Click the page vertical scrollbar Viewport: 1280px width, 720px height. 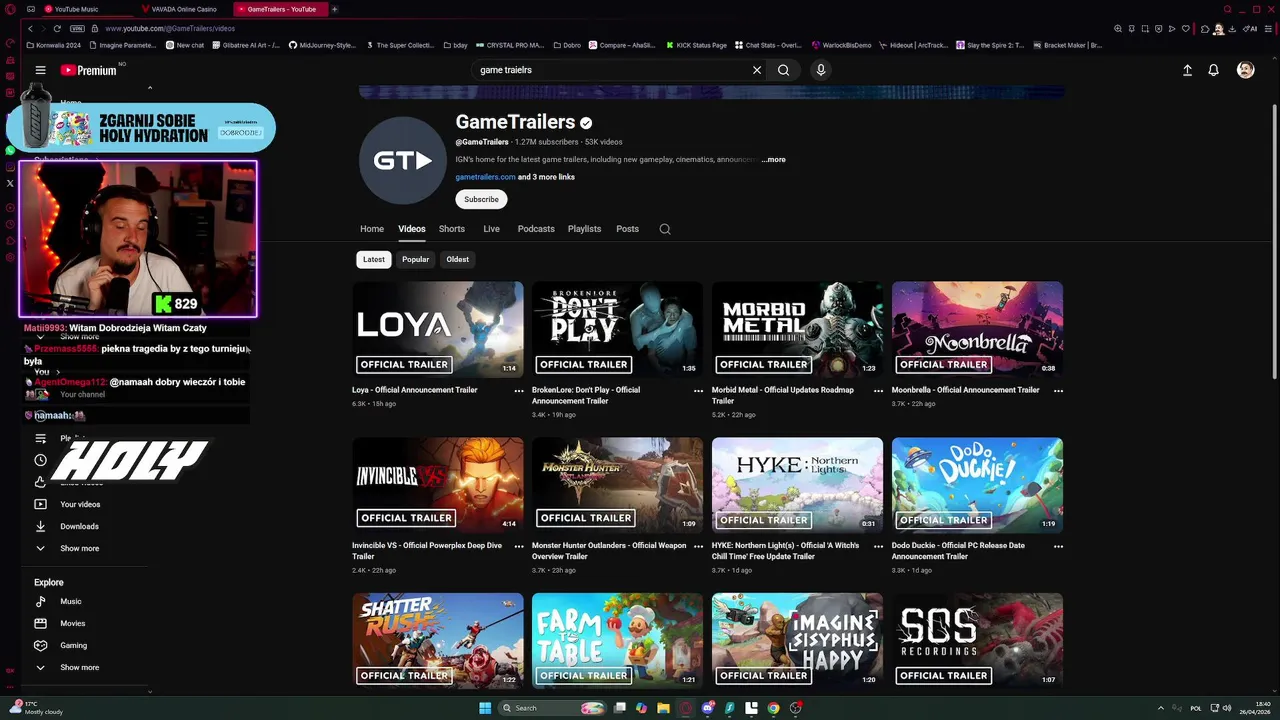1274,240
